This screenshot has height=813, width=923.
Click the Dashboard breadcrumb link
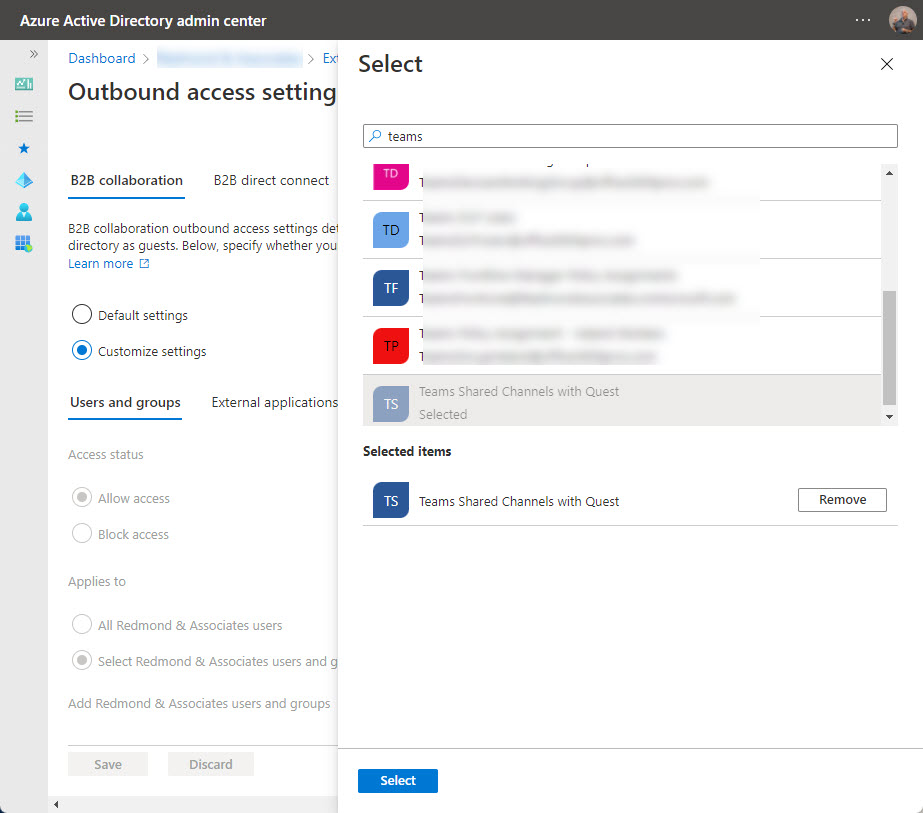pos(102,58)
